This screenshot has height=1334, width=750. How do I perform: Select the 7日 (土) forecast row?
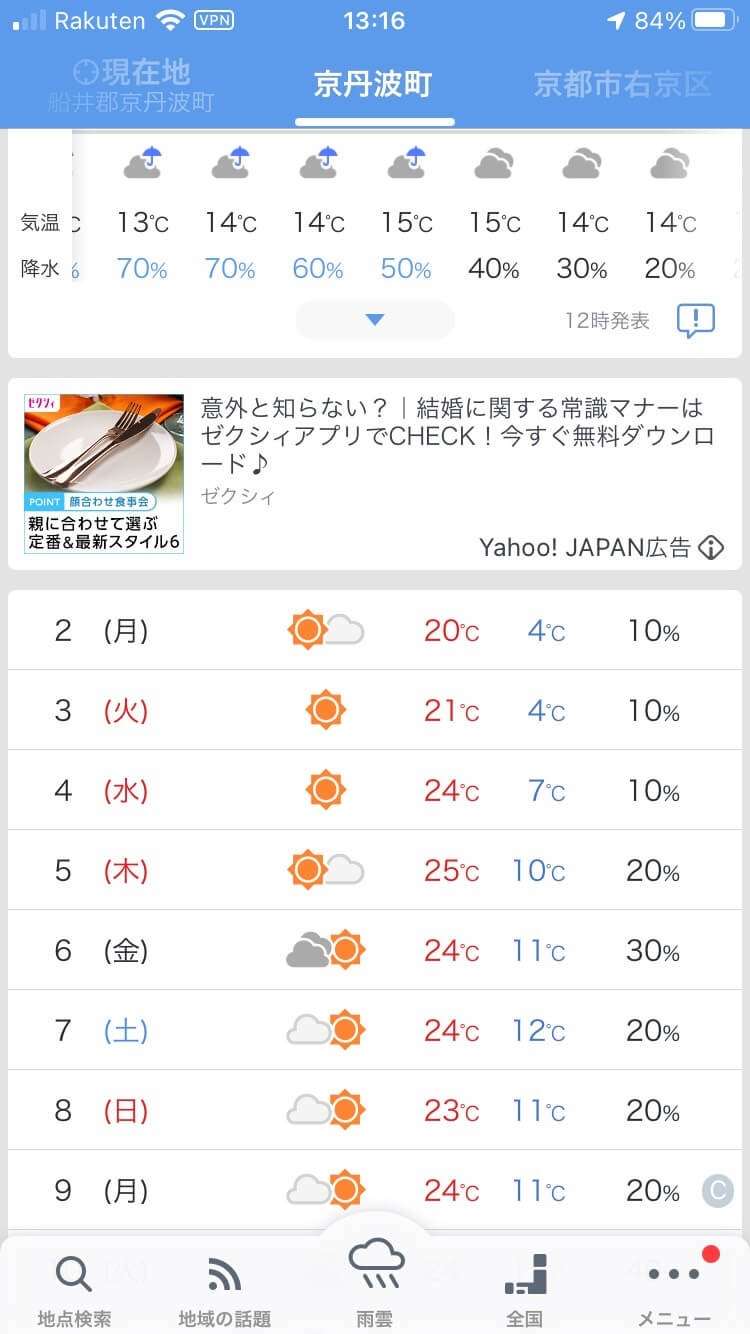tap(375, 1030)
